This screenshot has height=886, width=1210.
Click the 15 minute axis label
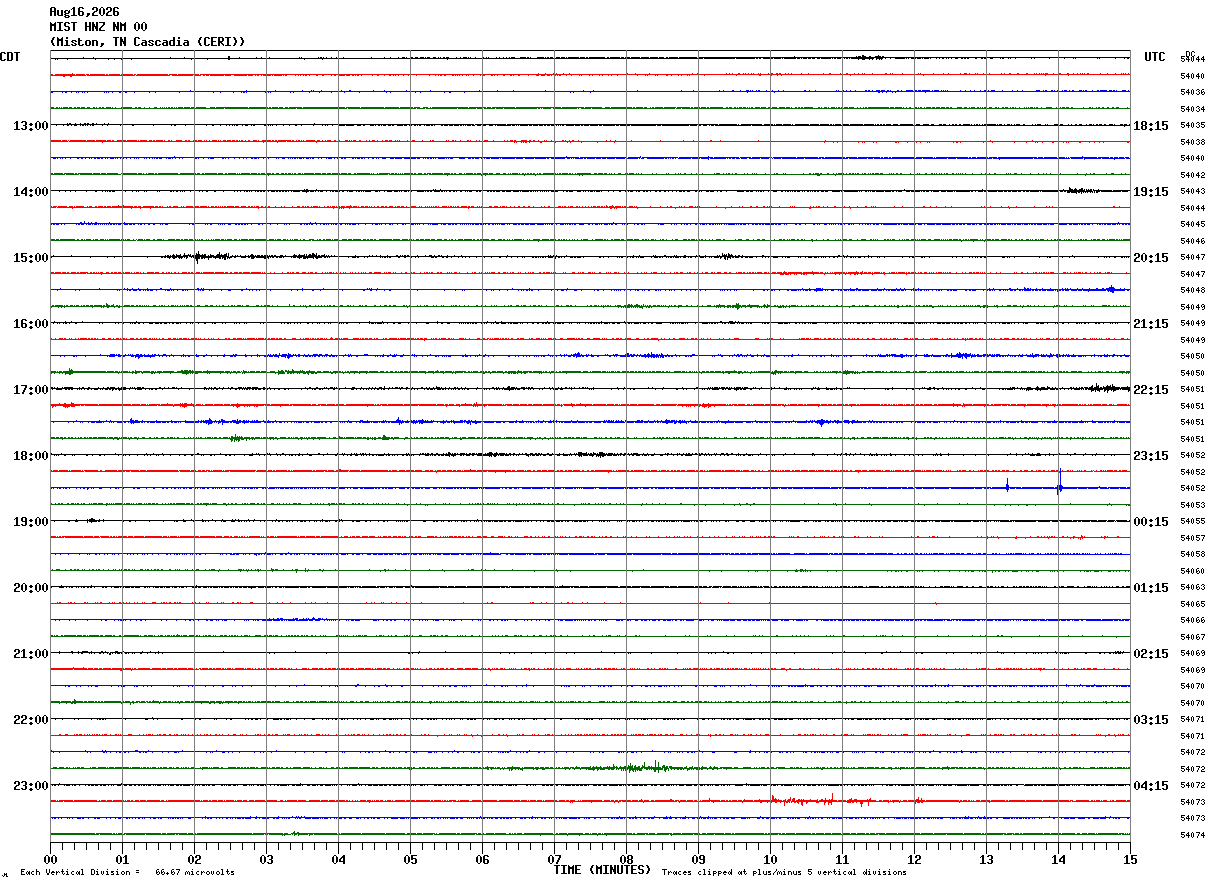click(x=1130, y=859)
